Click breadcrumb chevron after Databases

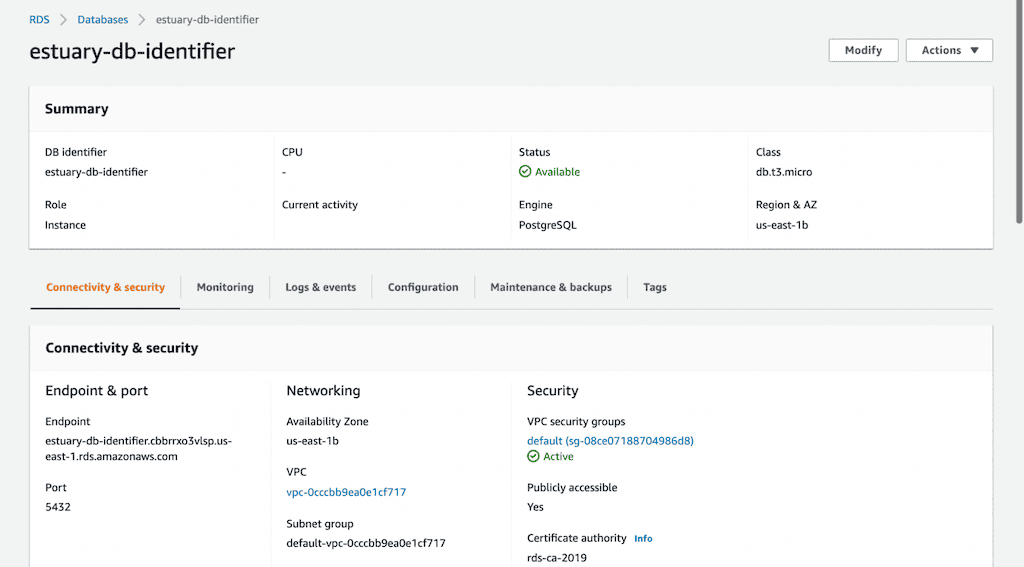tap(142, 20)
